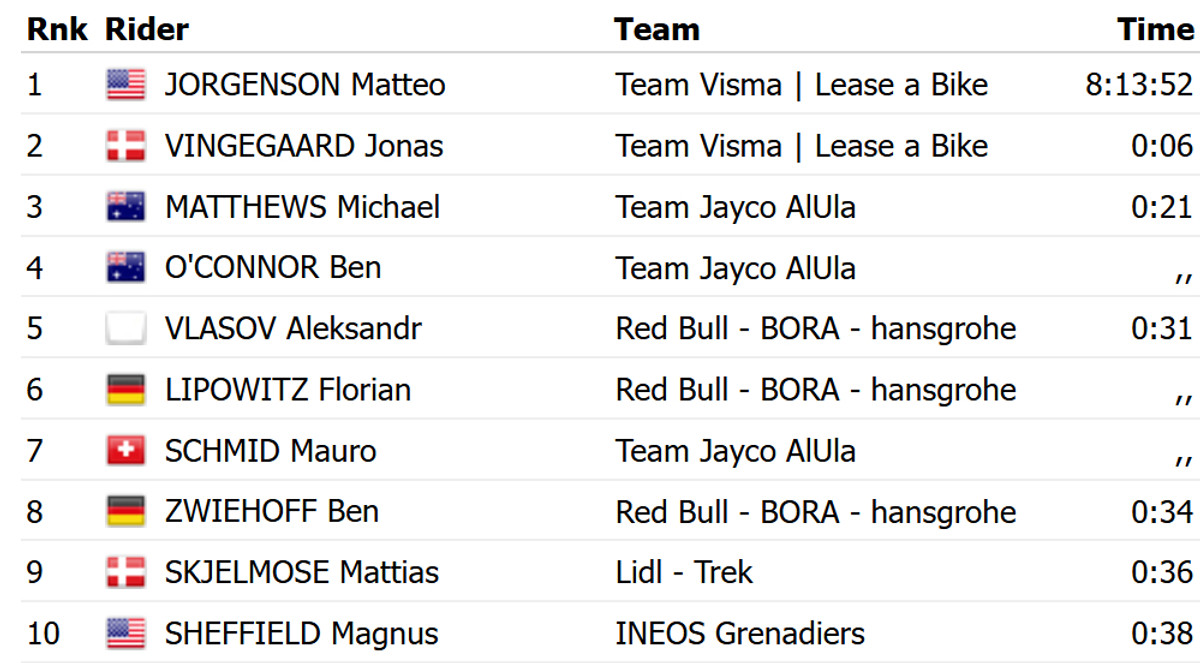Click the Swiss flag beside Schmid
Screen dimensions: 1200x663
pos(126,451)
